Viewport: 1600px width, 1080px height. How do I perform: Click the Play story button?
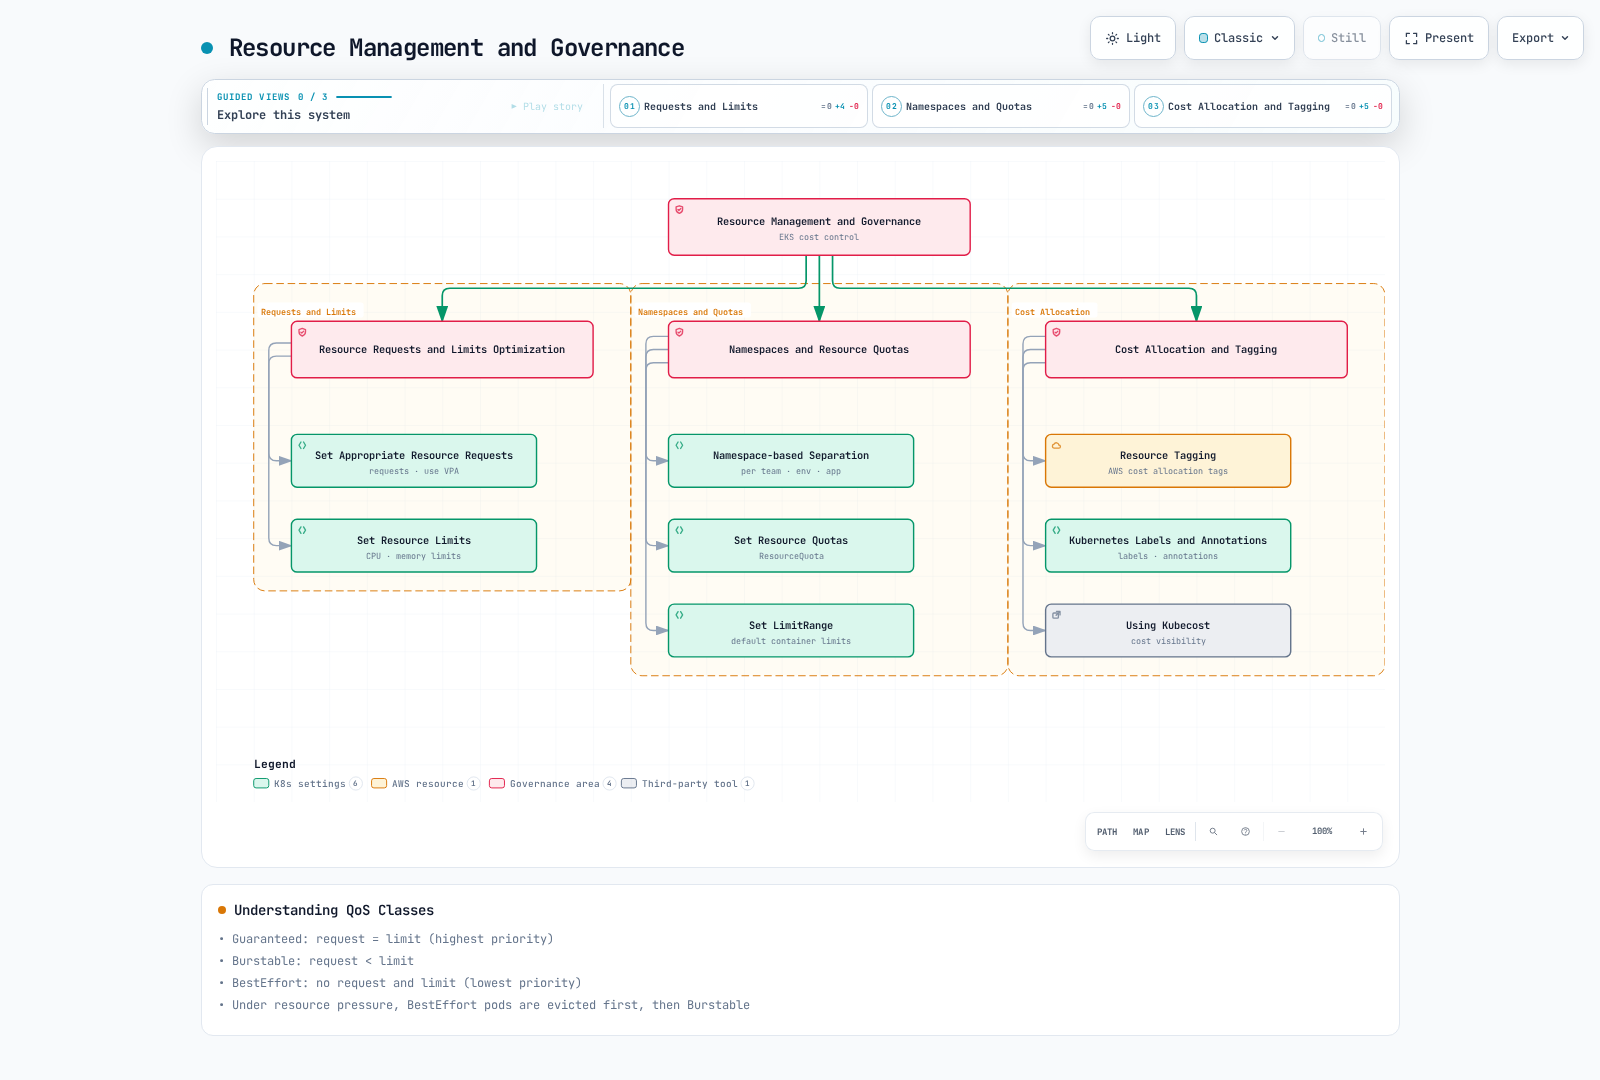(547, 106)
